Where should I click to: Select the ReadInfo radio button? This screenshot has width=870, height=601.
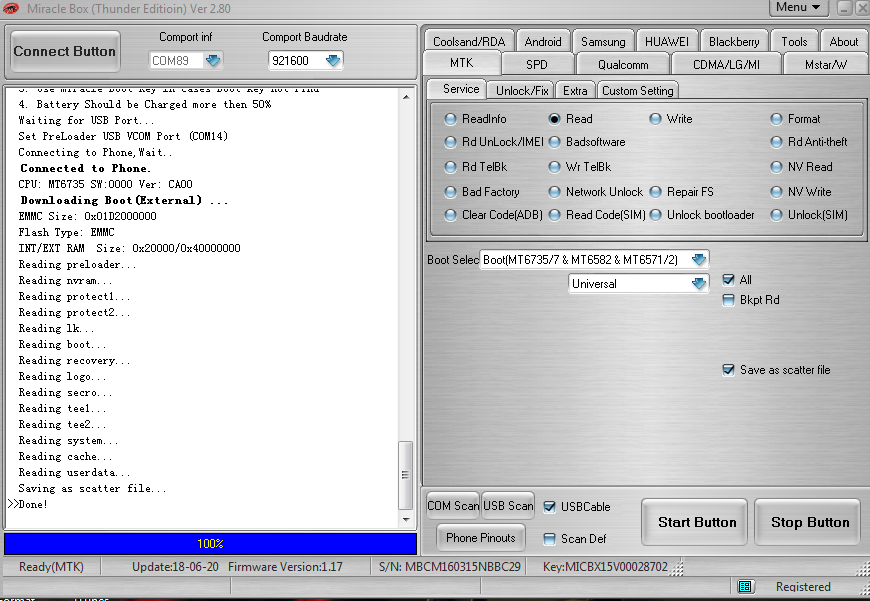coord(451,119)
